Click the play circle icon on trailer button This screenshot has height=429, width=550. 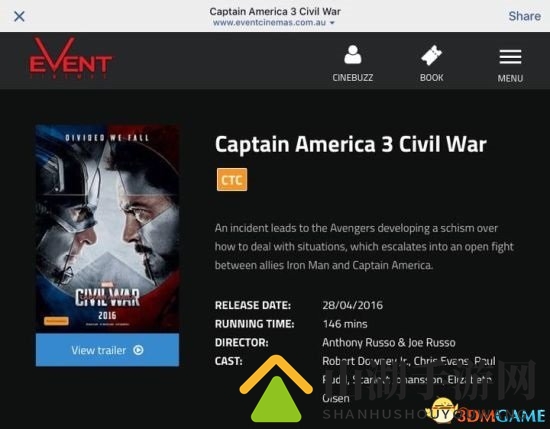click(138, 350)
